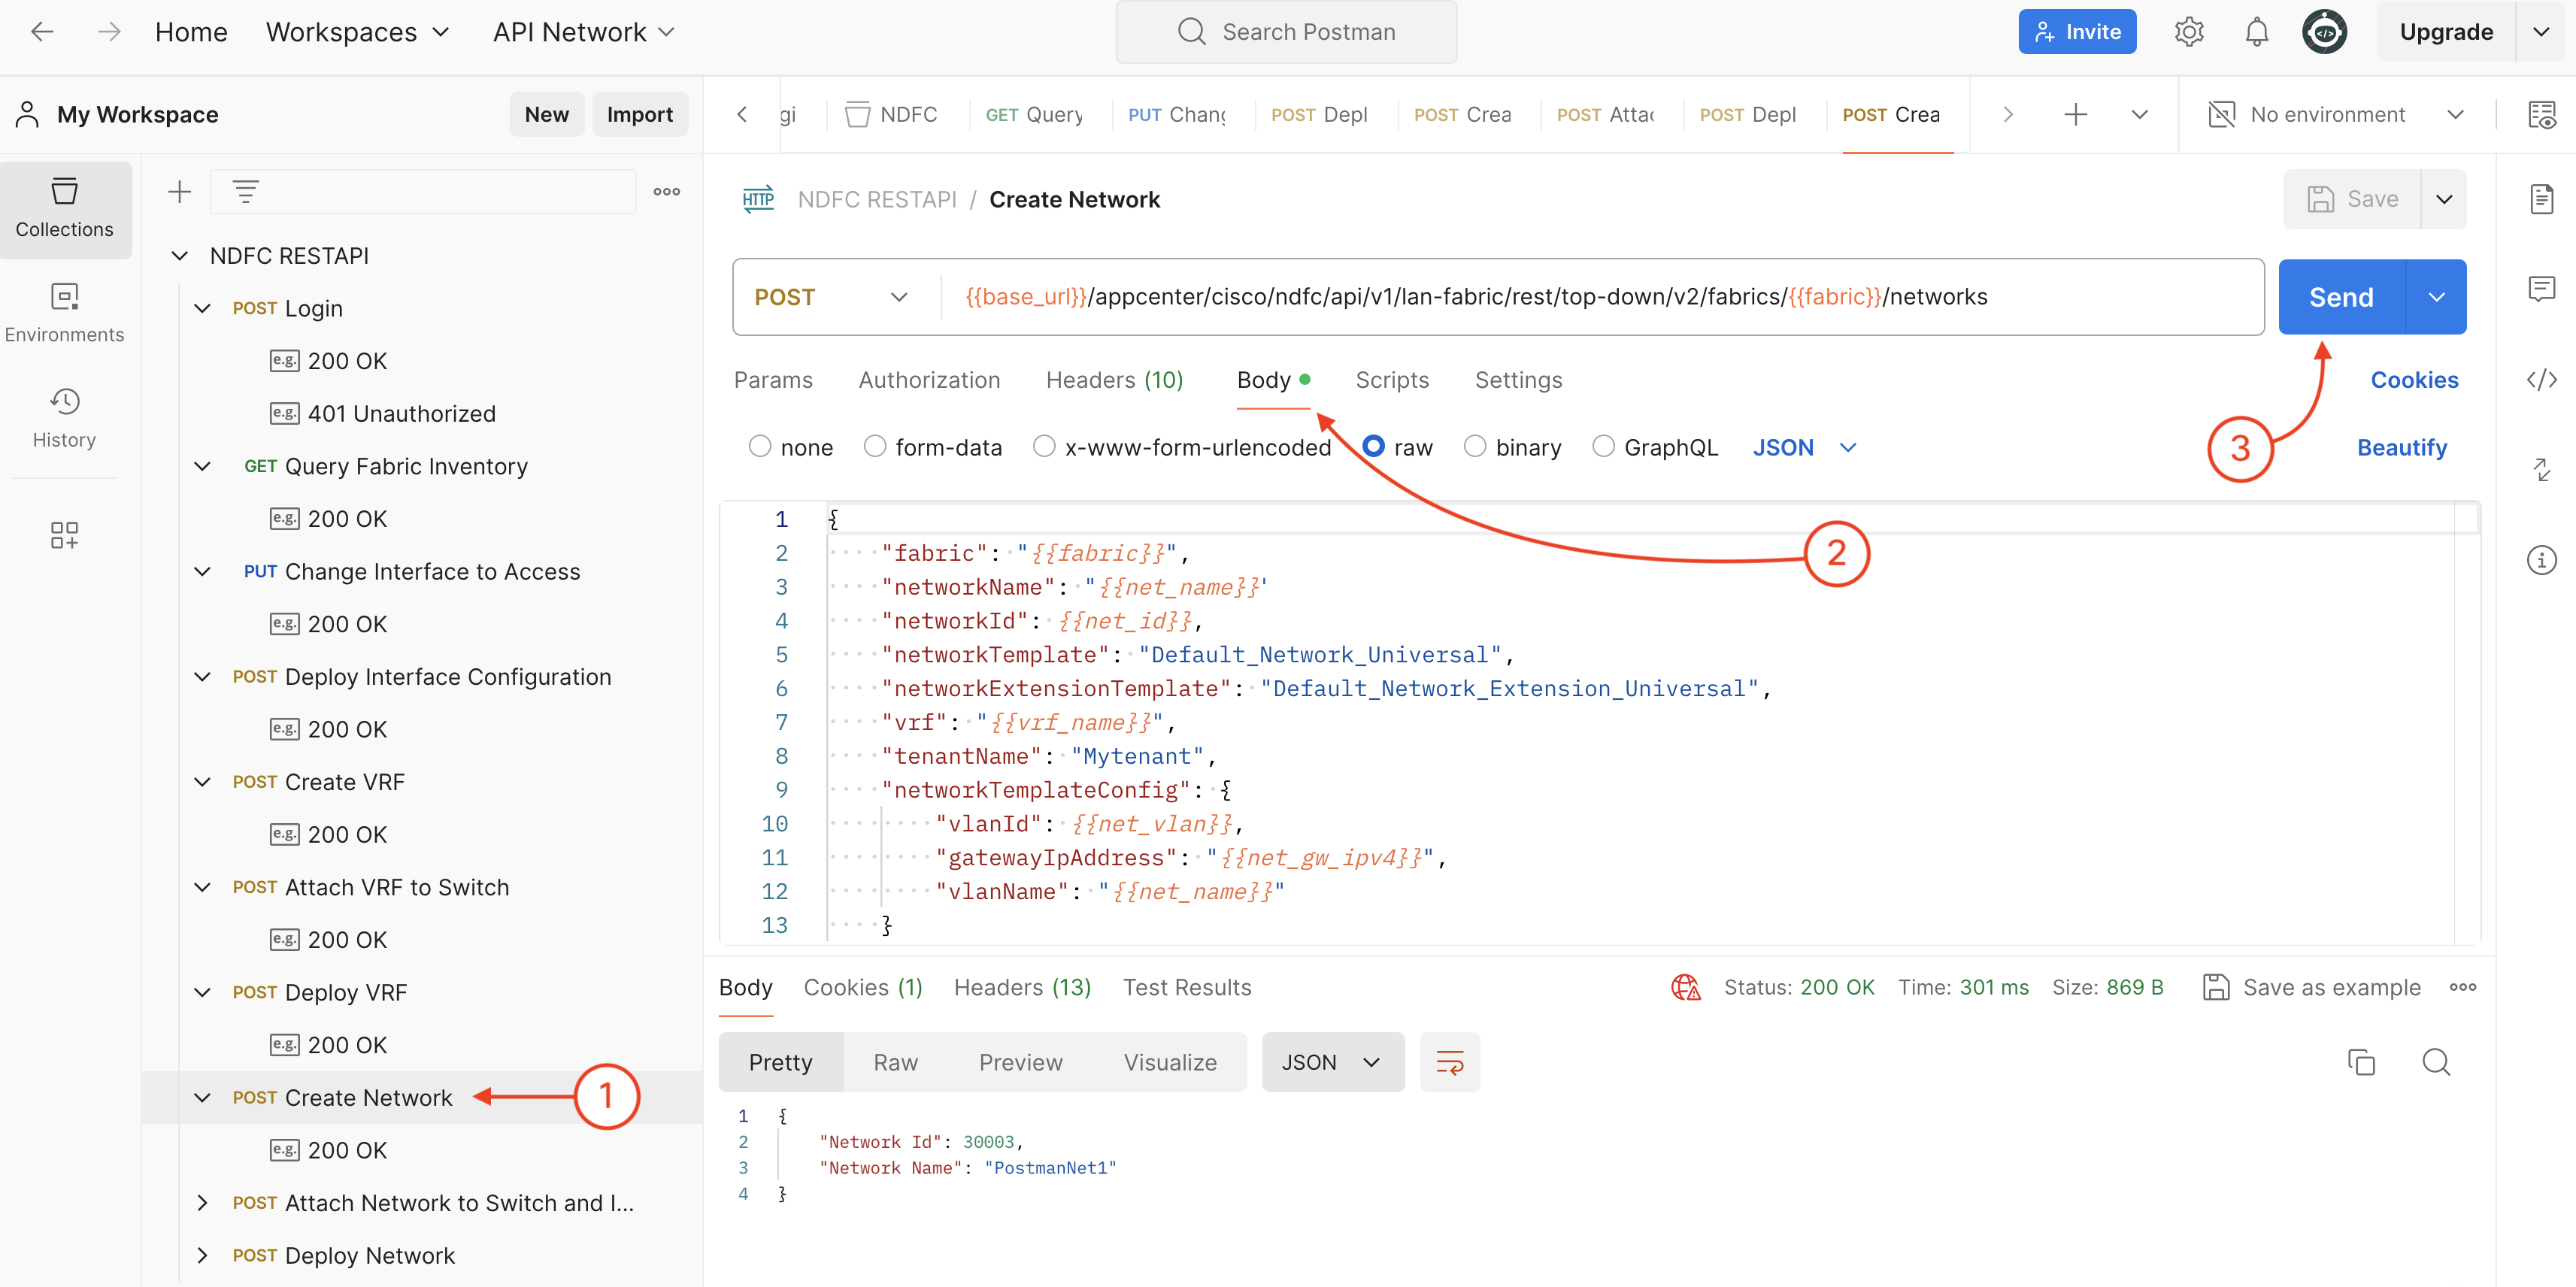Click the Search Postman field

coord(1286,32)
